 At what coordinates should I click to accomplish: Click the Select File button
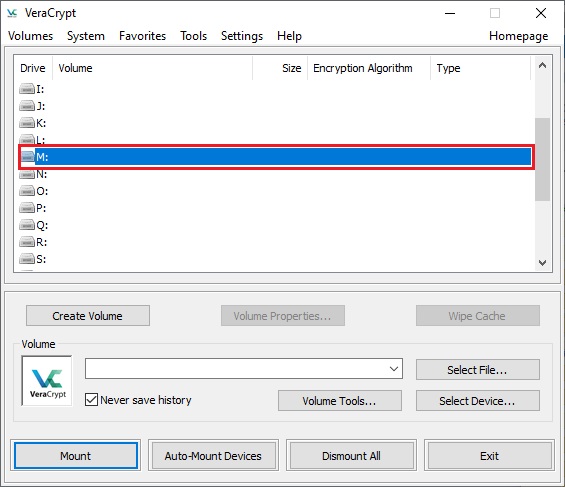point(478,370)
